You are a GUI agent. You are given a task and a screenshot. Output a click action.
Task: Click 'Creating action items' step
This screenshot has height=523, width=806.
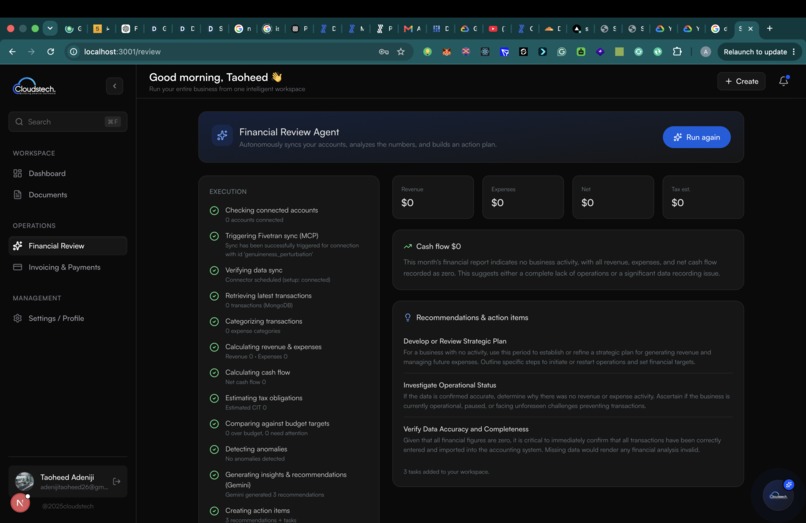[257, 510]
